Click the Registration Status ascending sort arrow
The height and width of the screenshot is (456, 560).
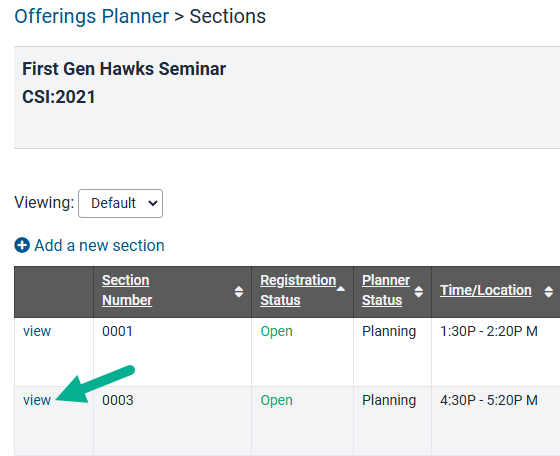click(341, 289)
